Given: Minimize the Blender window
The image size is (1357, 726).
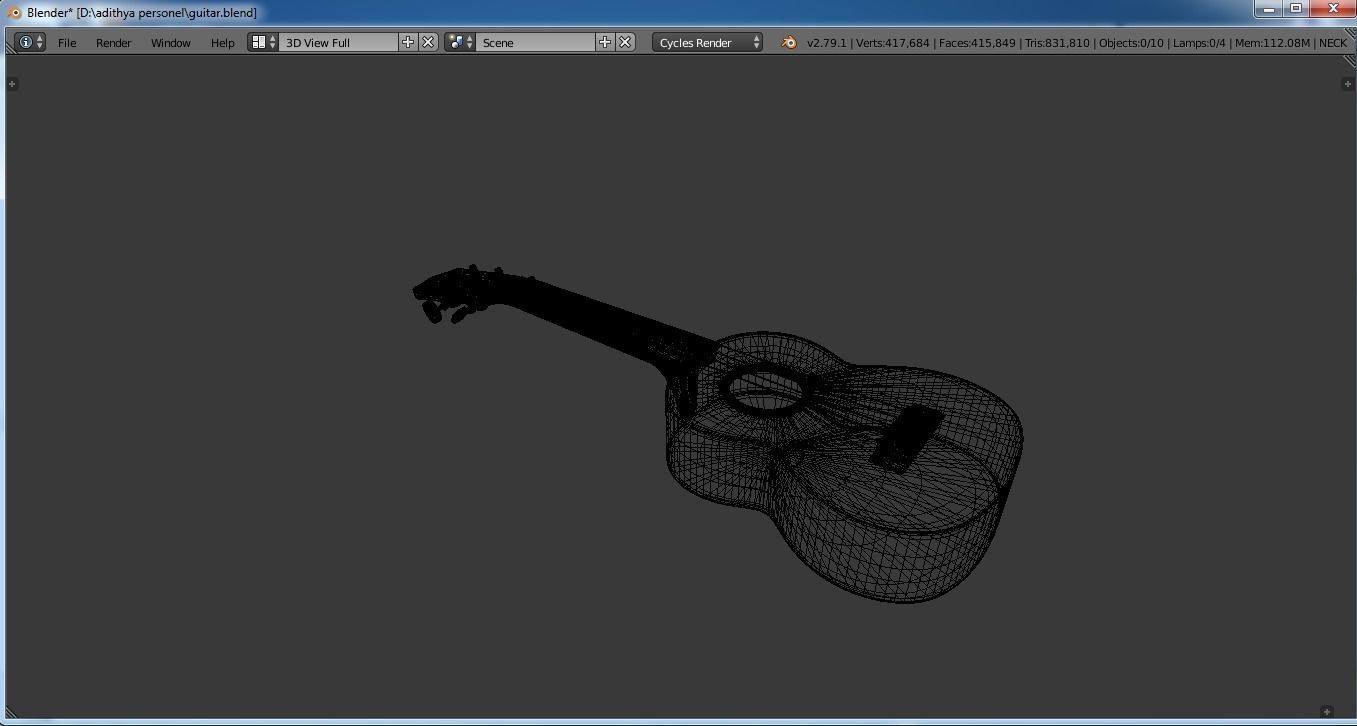Looking at the screenshot, I should [1268, 8].
